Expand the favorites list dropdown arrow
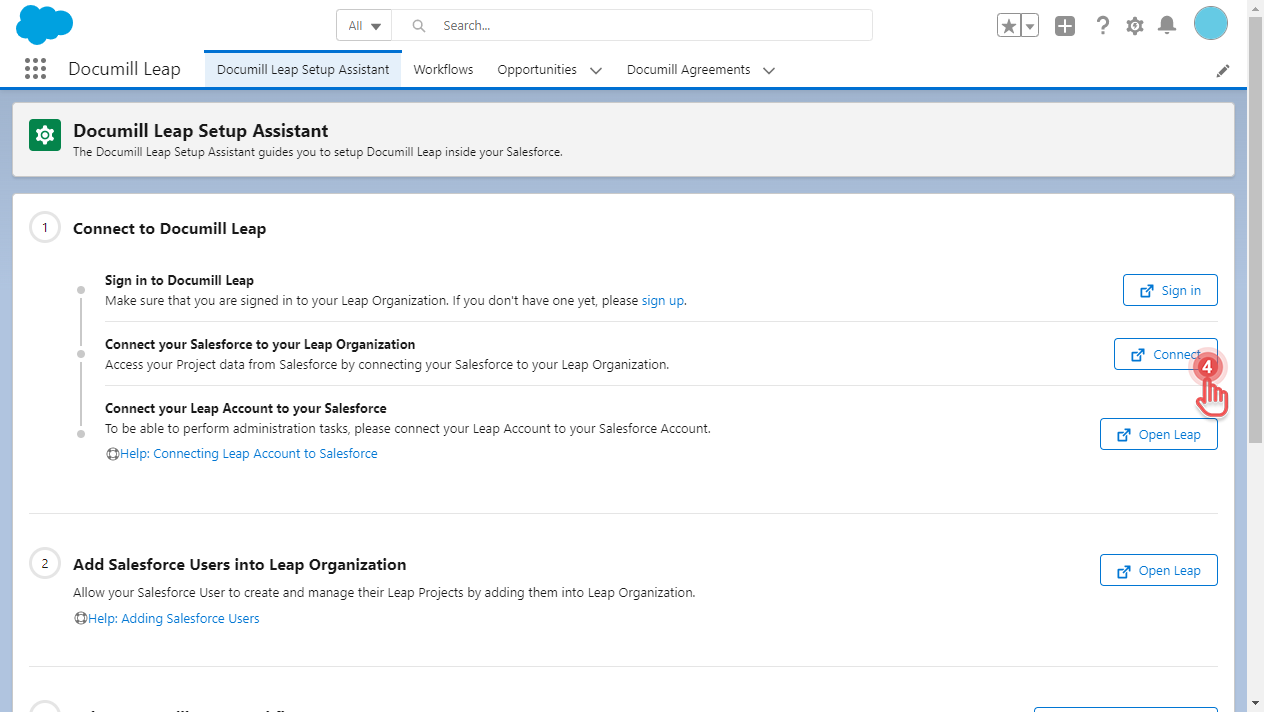The image size is (1264, 712). click(1029, 26)
